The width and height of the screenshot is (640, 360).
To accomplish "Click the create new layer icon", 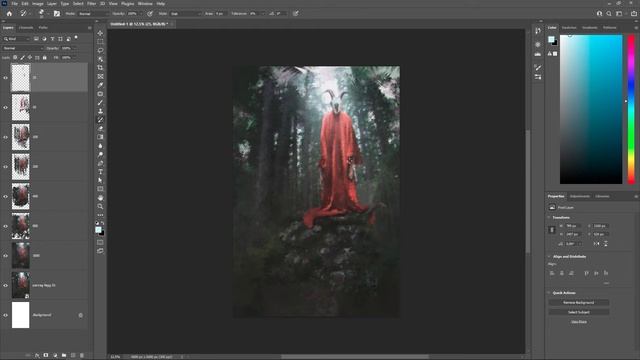I will [73, 356].
